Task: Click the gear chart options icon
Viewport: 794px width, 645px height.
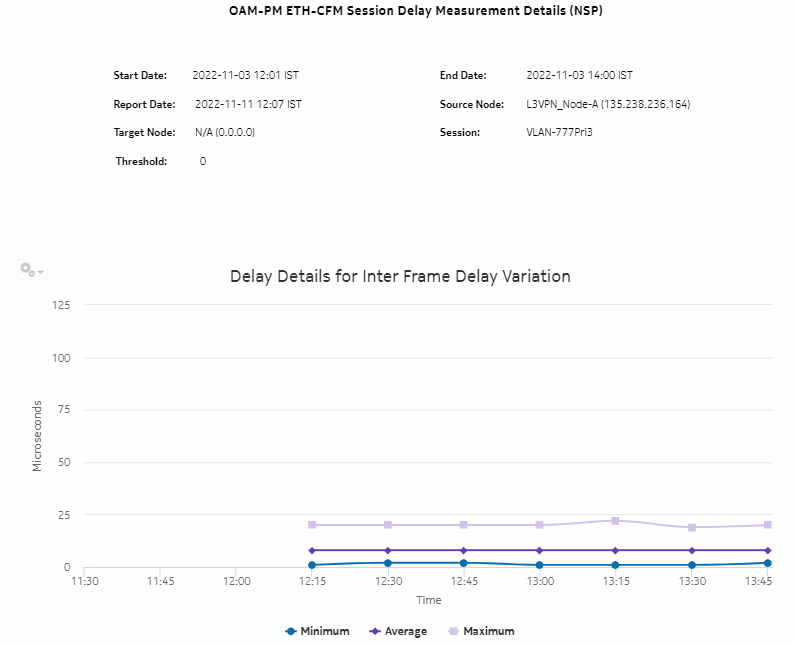Action: pos(27,270)
